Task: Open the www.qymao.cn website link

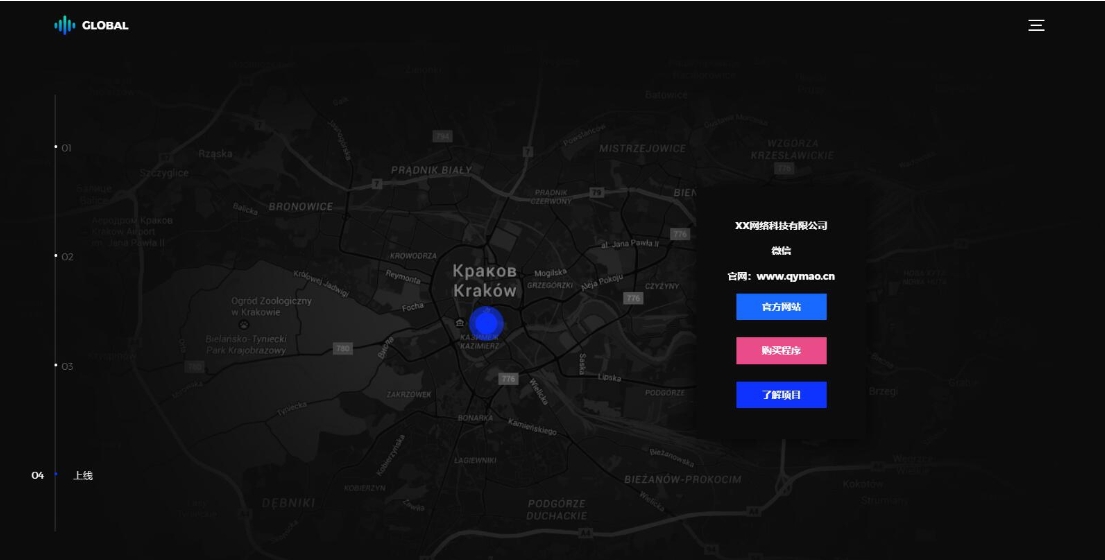Action: coord(795,276)
